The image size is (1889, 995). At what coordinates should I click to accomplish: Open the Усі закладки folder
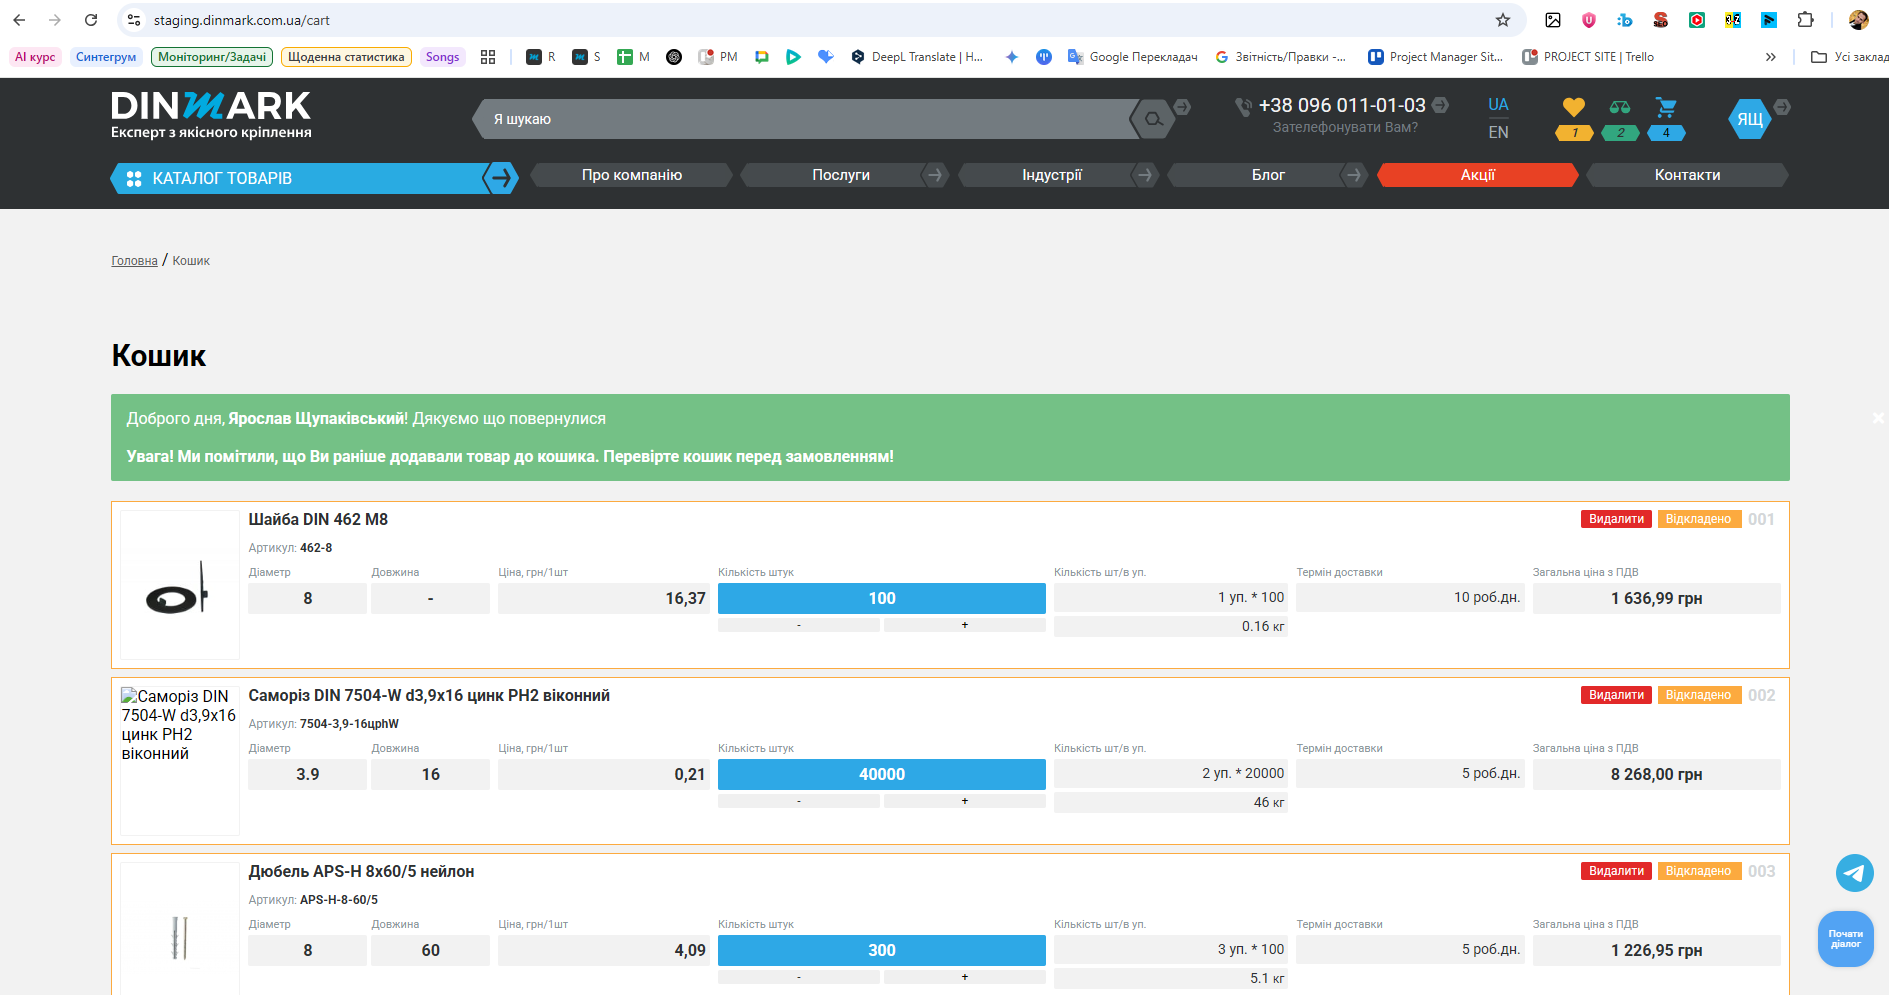(1850, 57)
